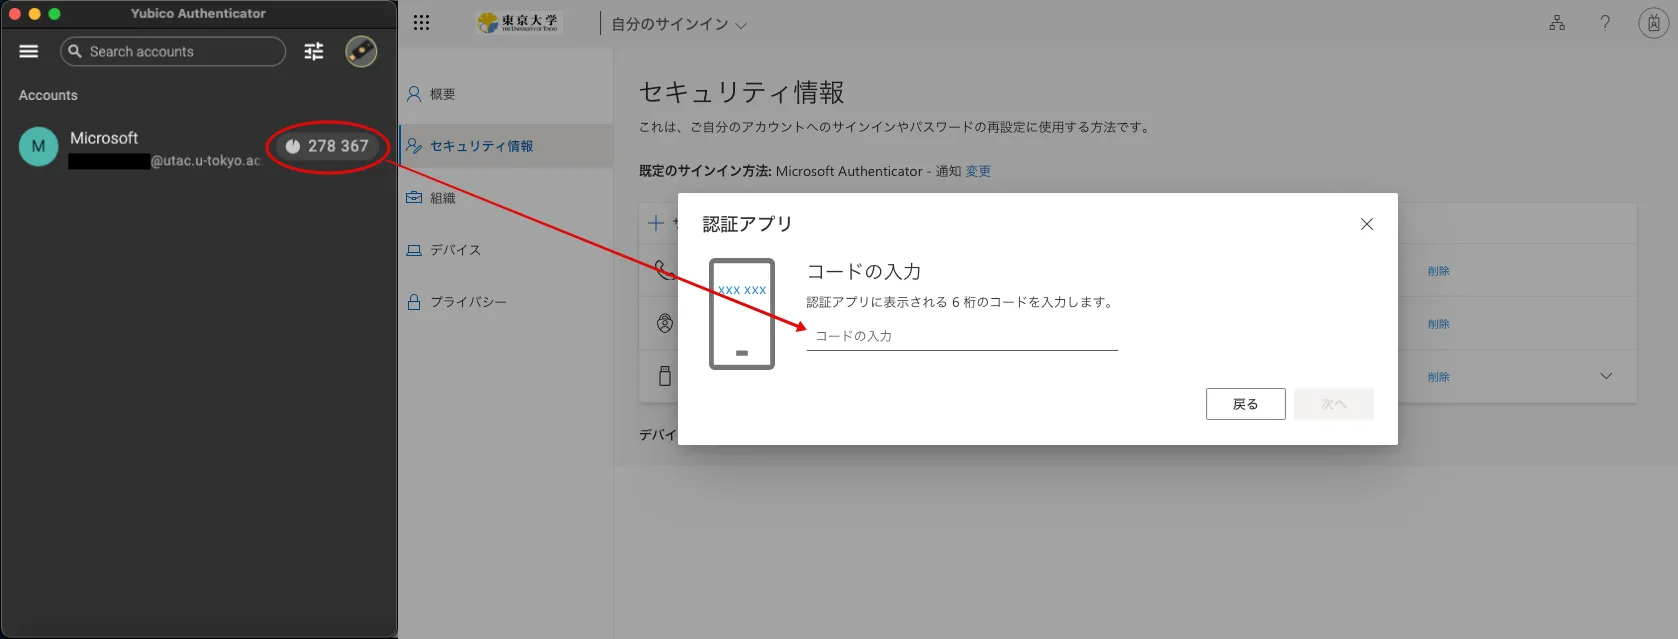This screenshot has width=1678, height=639.
Task: Open the app launcher grid icon
Action: point(421,23)
